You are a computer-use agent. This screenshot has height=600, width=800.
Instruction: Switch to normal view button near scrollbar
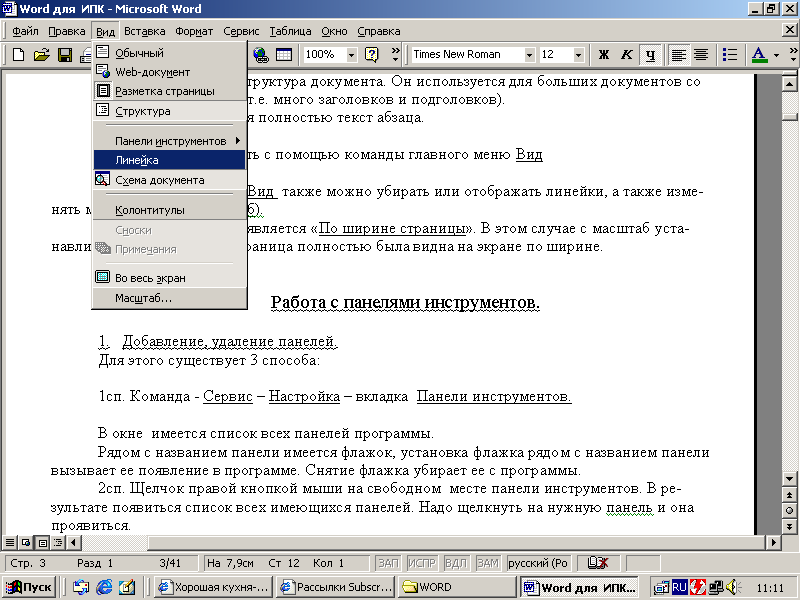(10, 542)
